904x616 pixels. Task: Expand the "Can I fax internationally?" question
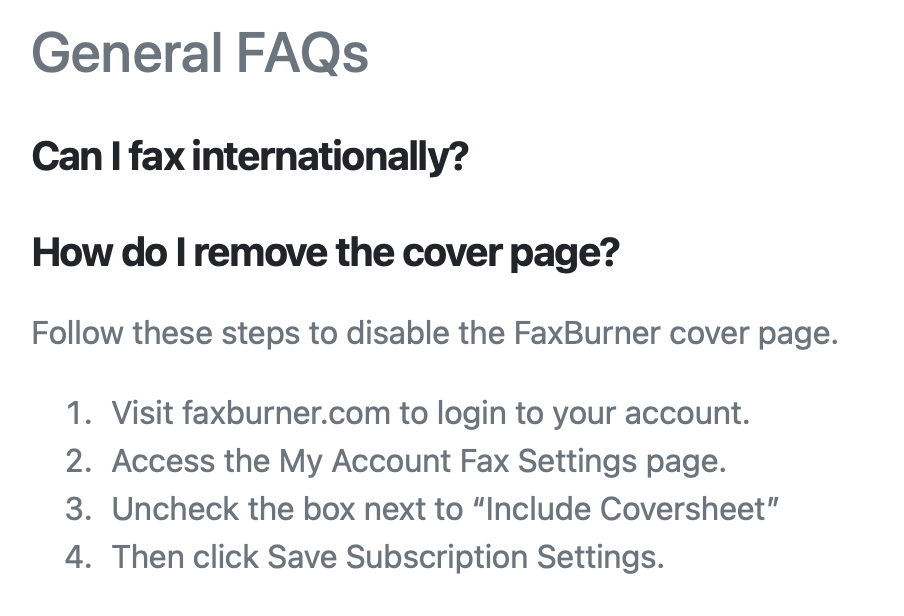250,157
